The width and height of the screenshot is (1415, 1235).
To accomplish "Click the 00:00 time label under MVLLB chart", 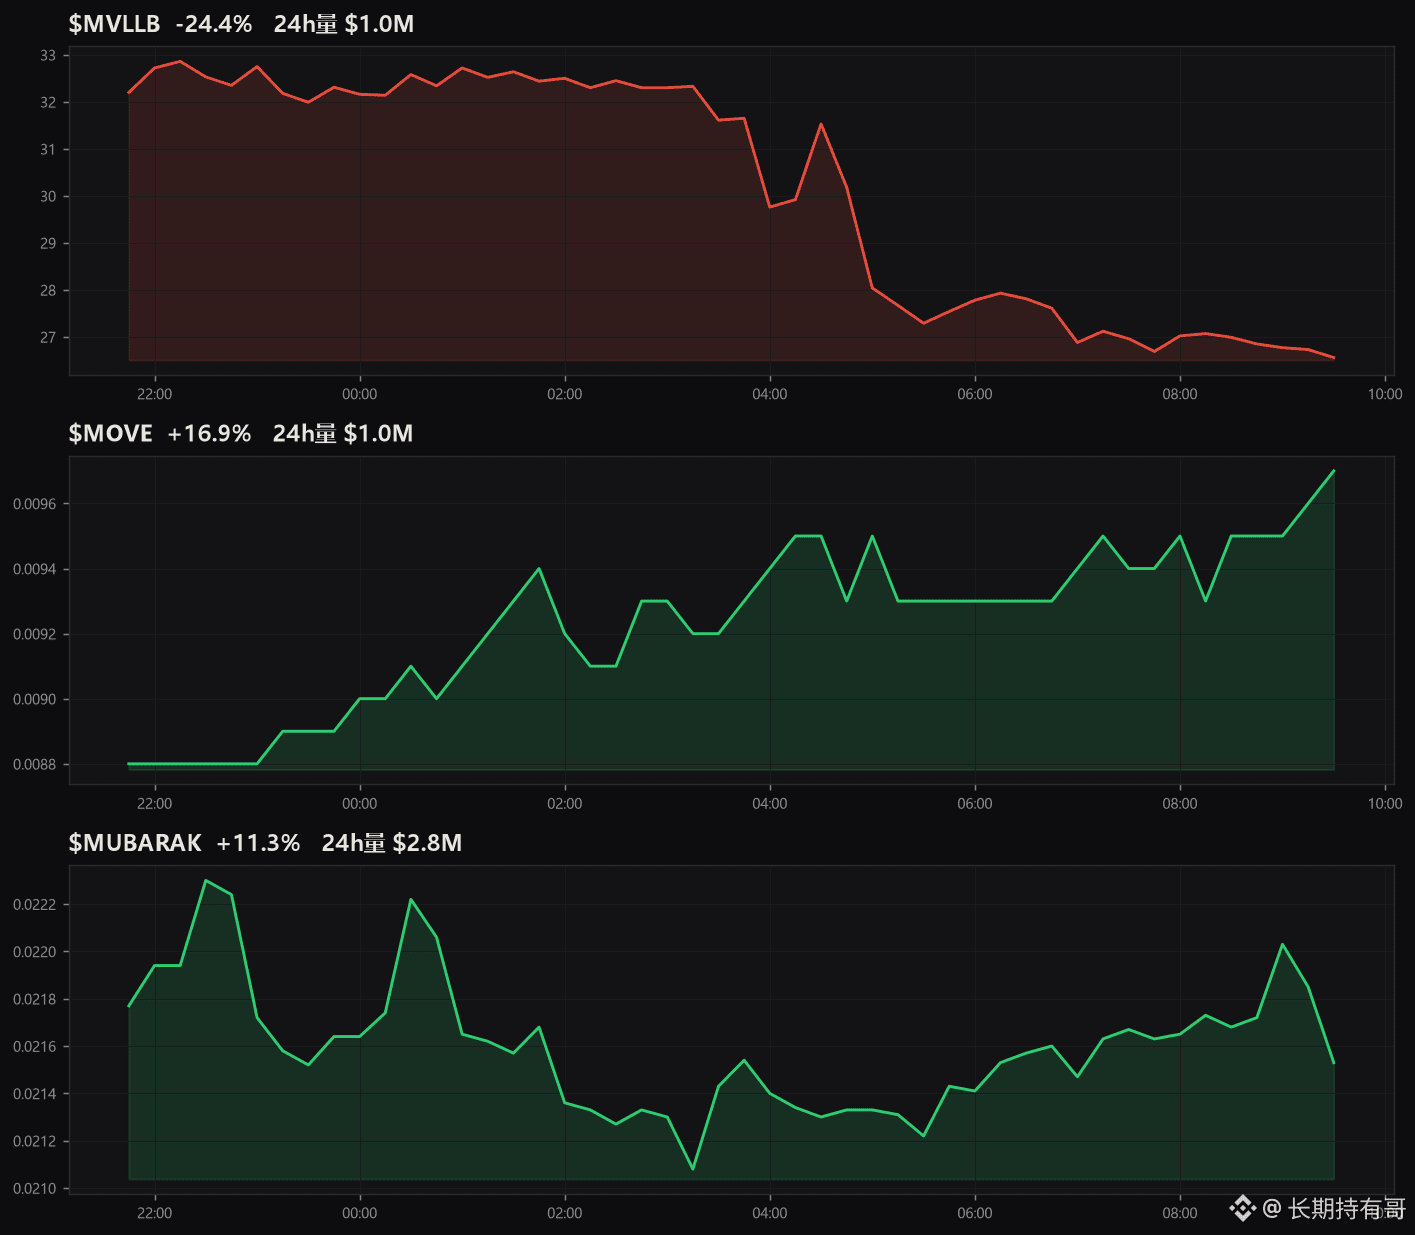I will (x=360, y=394).
